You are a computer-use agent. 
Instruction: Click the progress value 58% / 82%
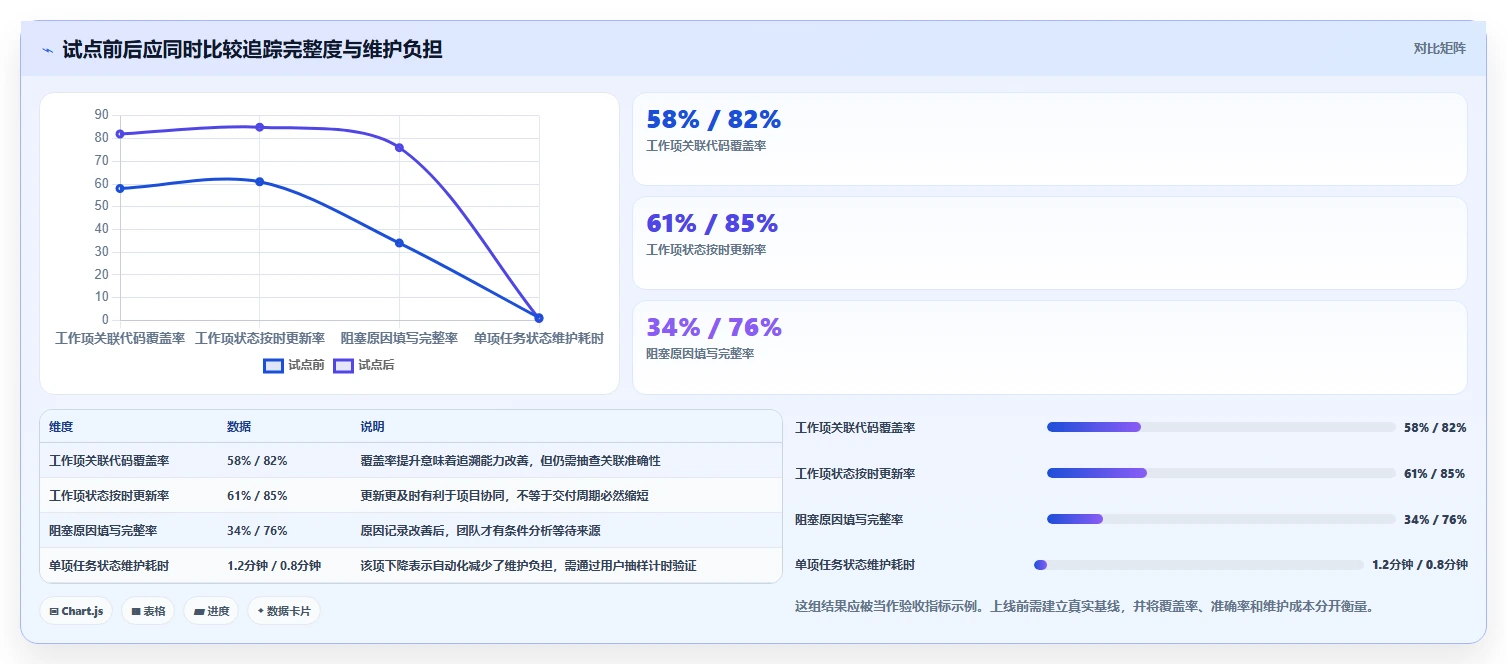pos(1435,427)
